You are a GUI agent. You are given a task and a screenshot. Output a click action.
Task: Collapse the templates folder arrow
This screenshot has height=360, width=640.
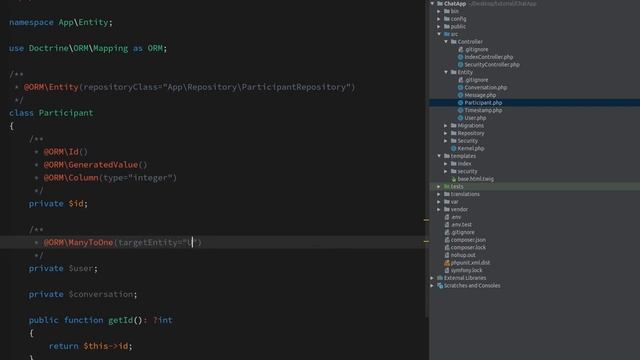click(439, 156)
